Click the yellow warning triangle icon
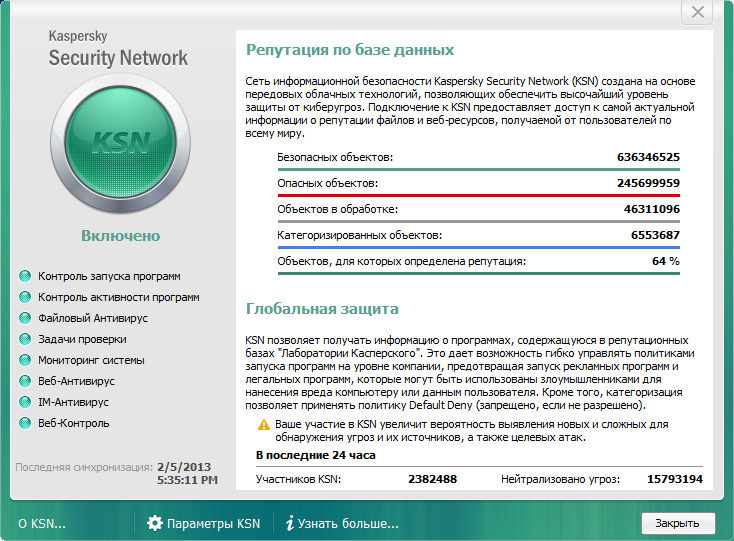This screenshot has width=734, height=541. [x=264, y=425]
